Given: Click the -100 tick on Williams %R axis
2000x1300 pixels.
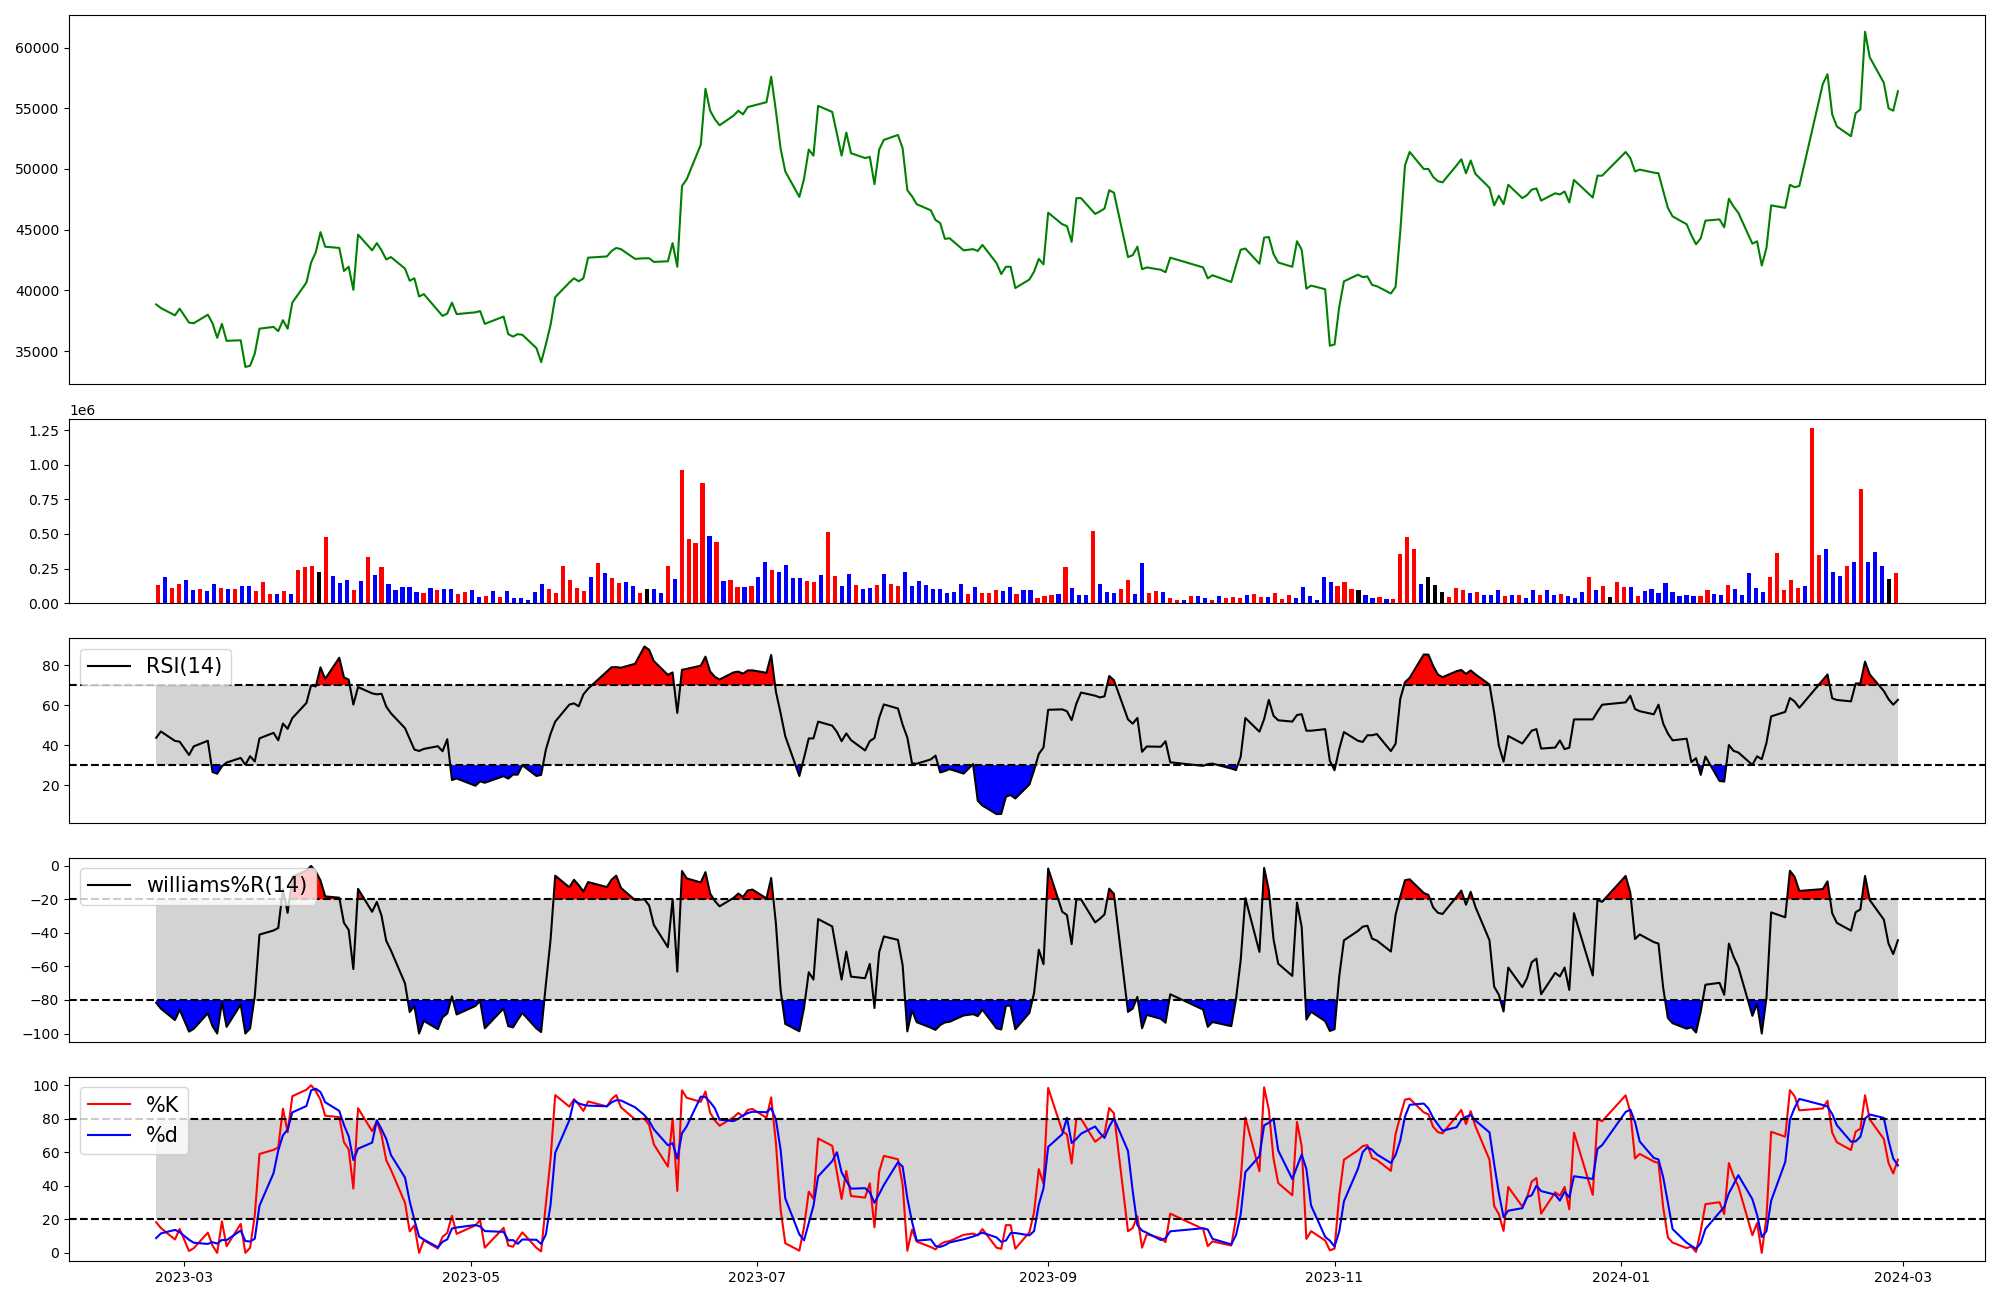Looking at the screenshot, I should (41, 1034).
